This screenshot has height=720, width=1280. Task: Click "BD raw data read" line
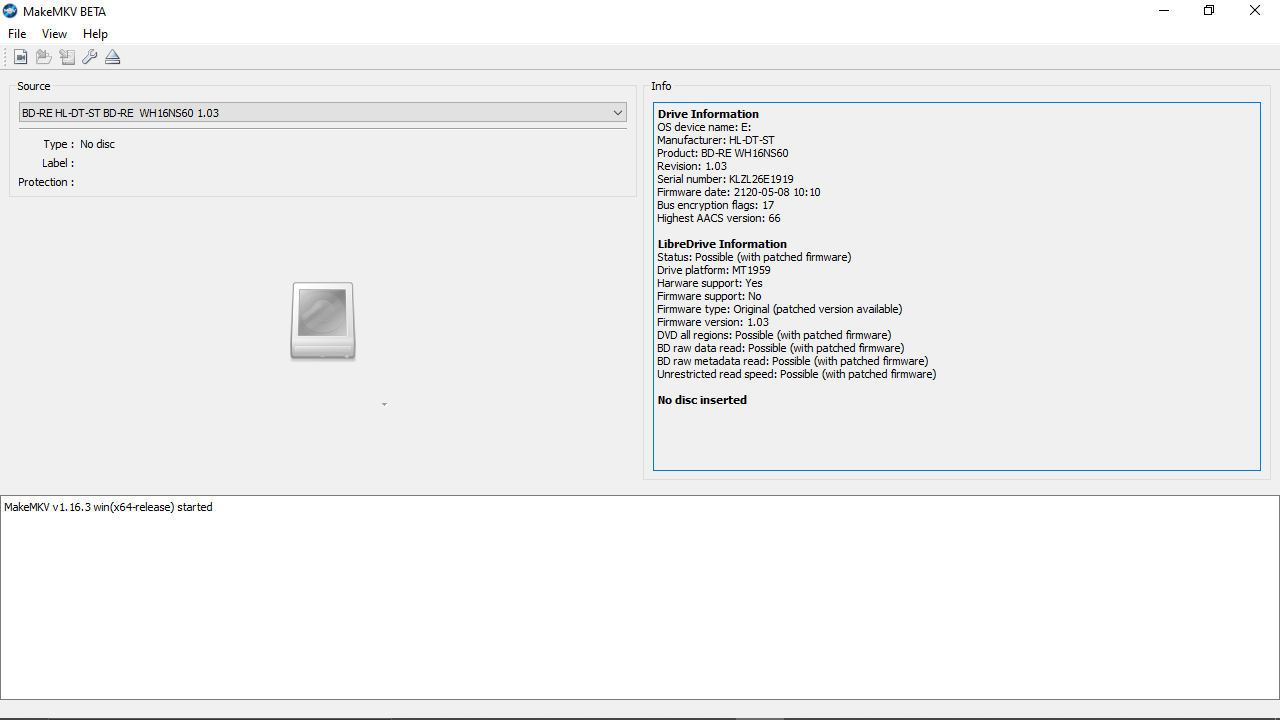[781, 348]
